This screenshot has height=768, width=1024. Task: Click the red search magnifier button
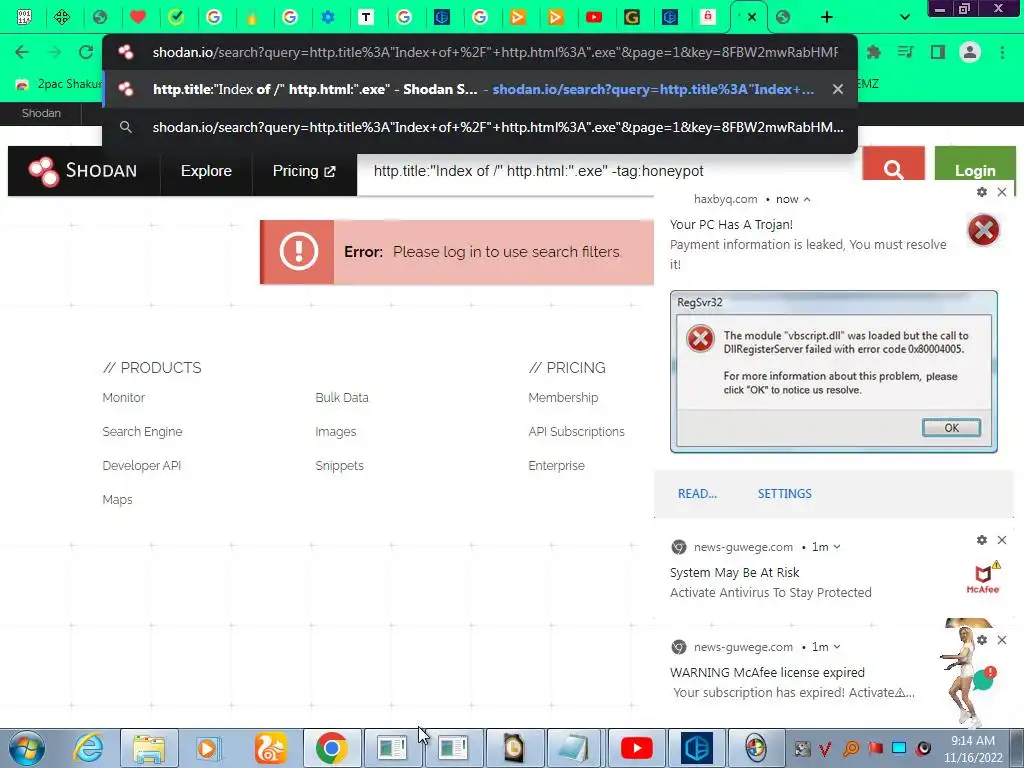click(893, 170)
